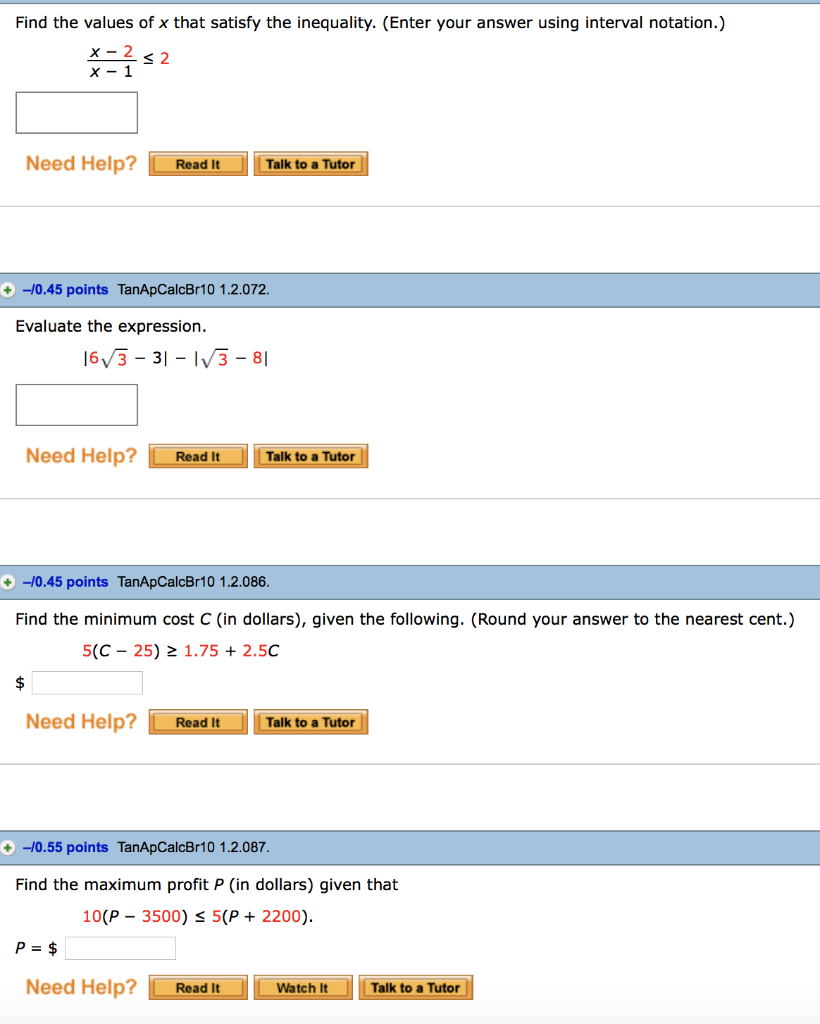The height and width of the screenshot is (1024, 820).
Task: Open Read It for minimum cost problem
Action: tap(197, 721)
